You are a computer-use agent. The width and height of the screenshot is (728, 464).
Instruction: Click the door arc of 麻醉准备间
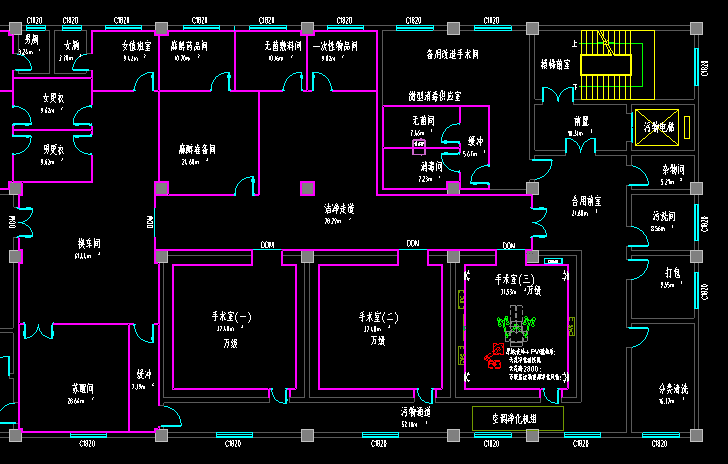[243, 186]
